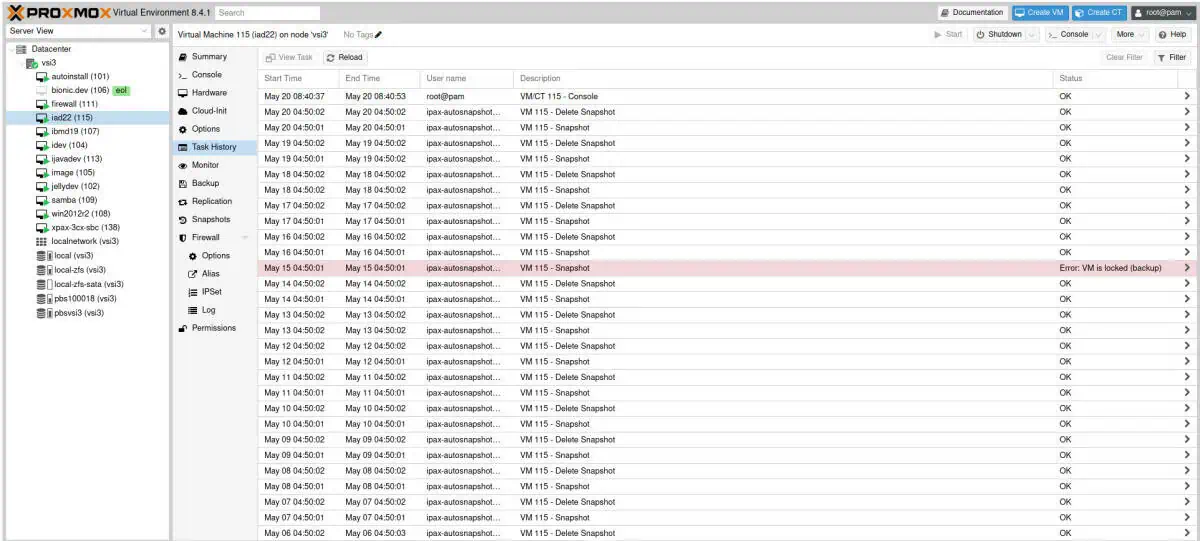Open the root@pam user menu
Viewport: 1200px width, 541px height.
click(1162, 13)
